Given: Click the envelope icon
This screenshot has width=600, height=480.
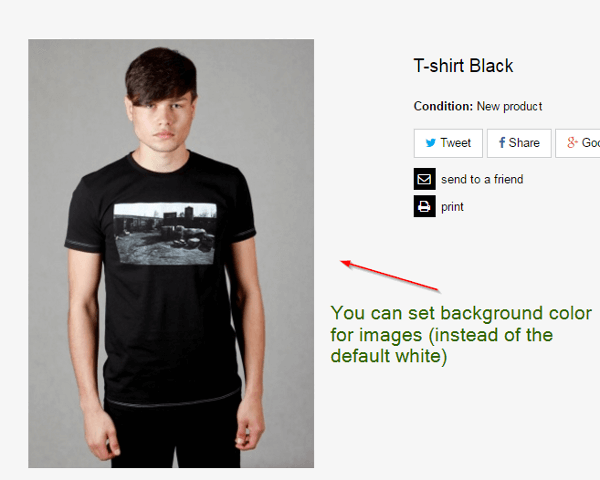Looking at the screenshot, I should tap(424, 179).
